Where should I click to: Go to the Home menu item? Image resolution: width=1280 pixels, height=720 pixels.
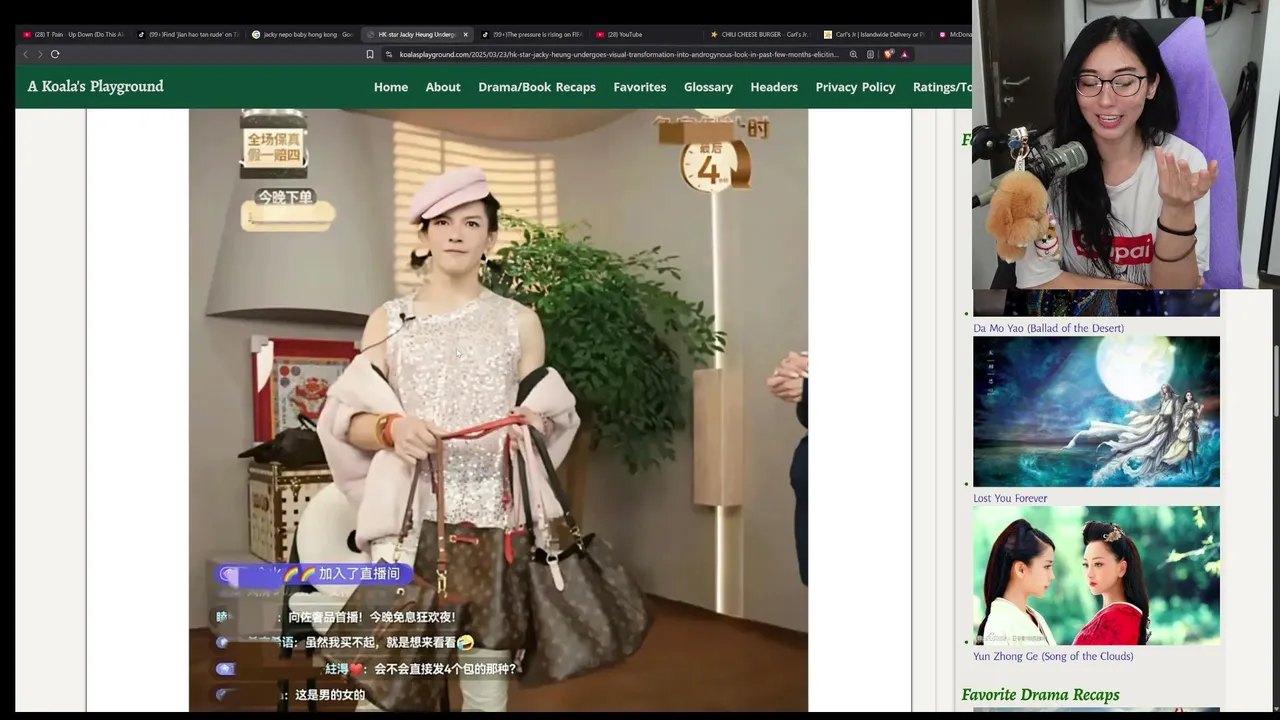391,87
